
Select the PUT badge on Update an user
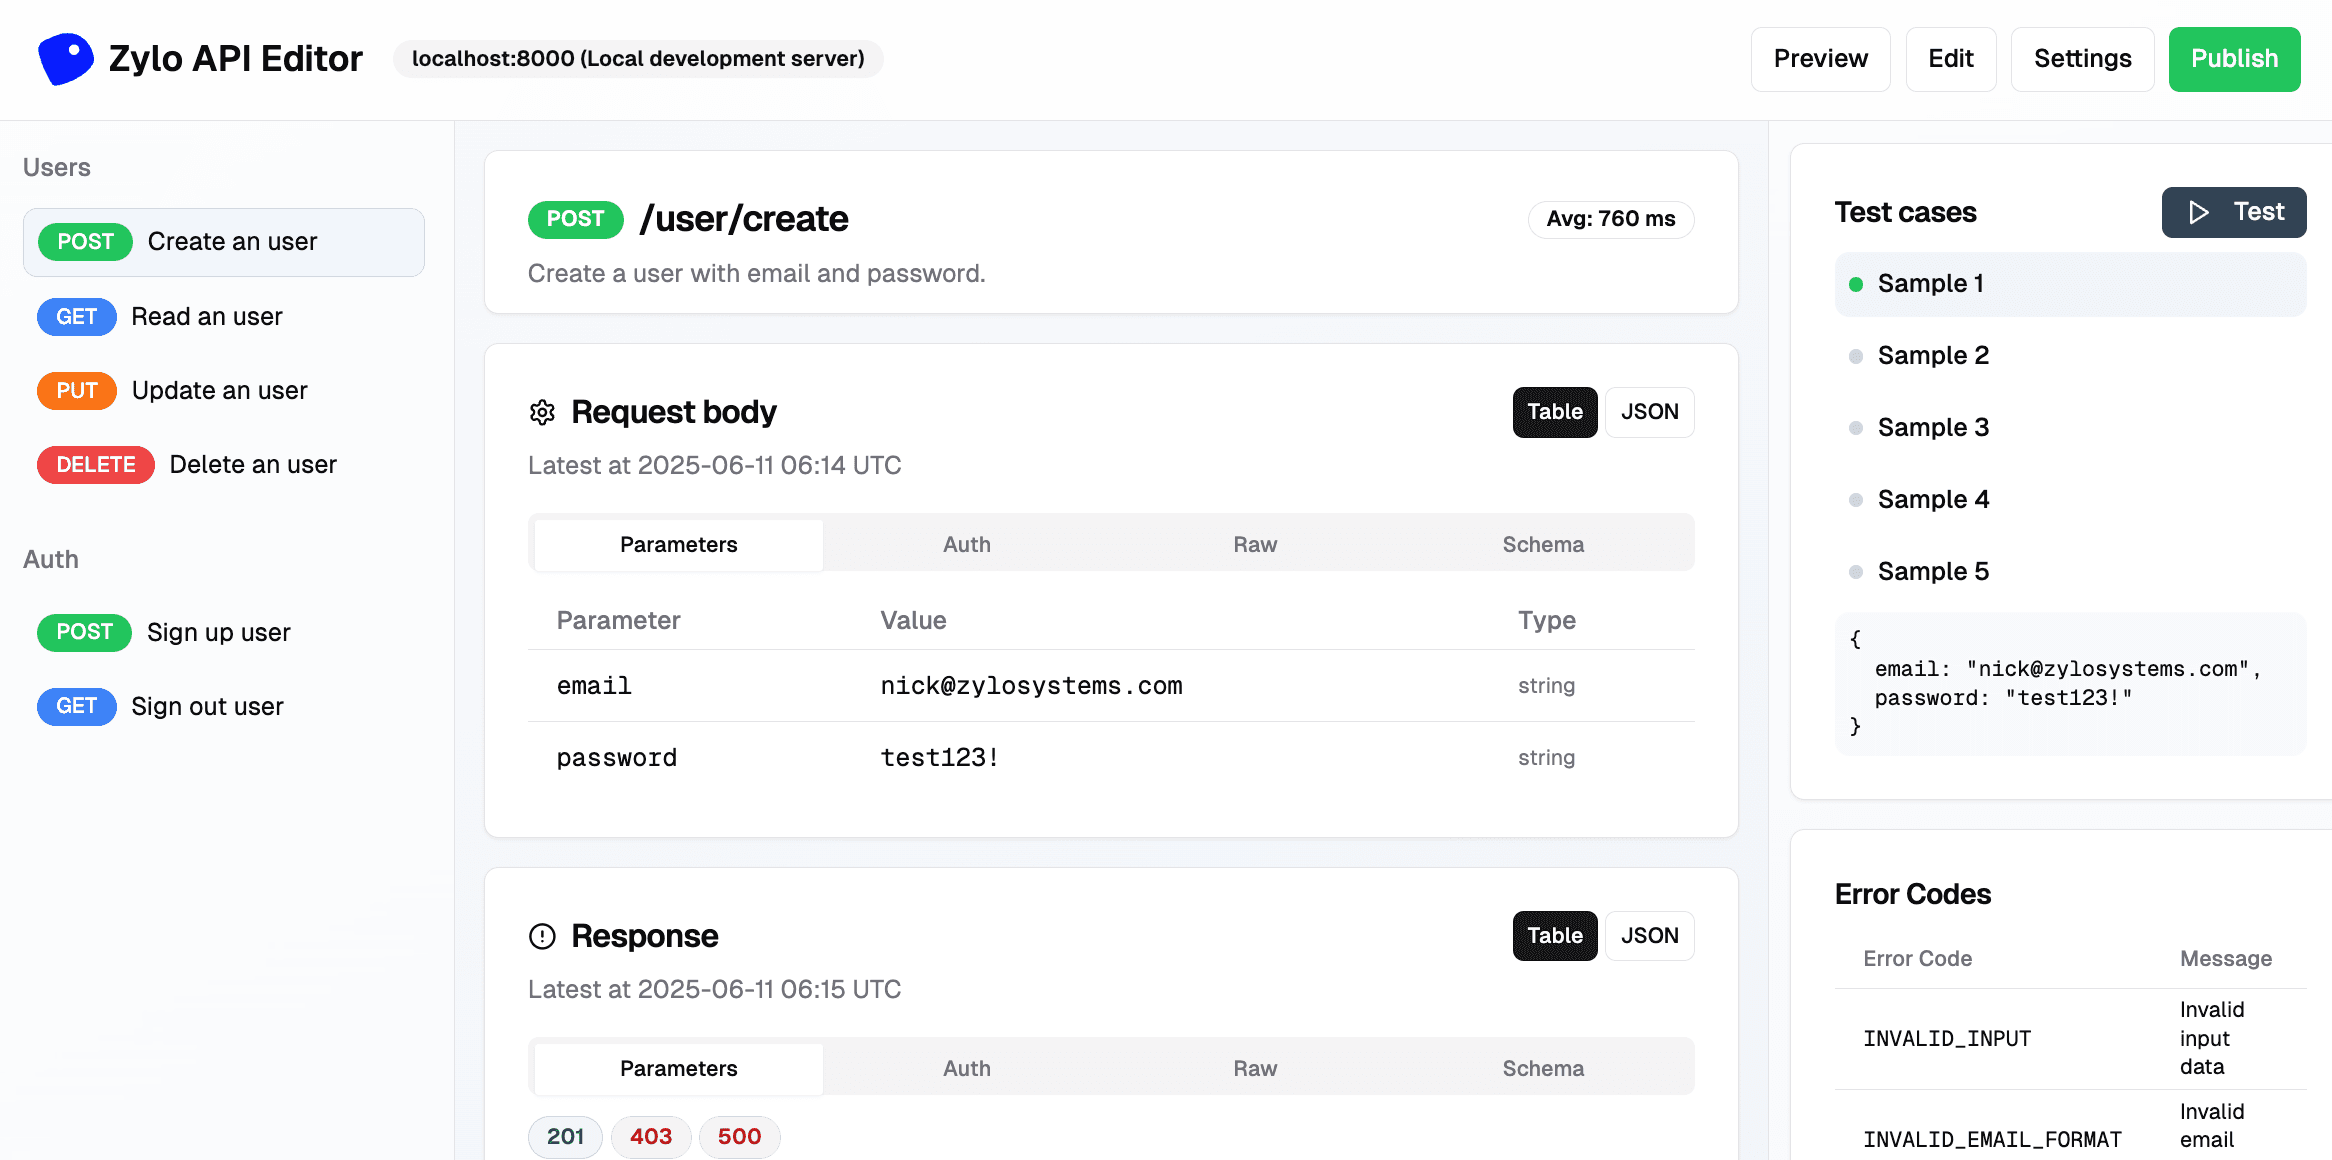pos(76,390)
